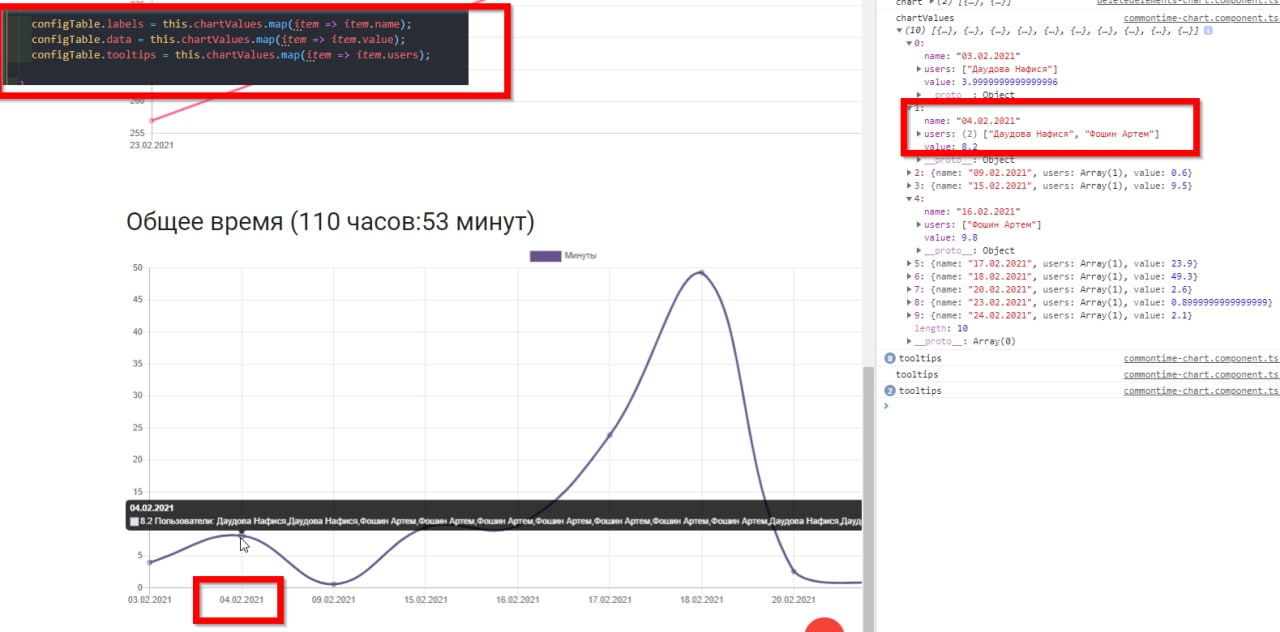Expand array item 6 dated 18.02.2021
This screenshot has width=1280, height=632.
pos(909,277)
